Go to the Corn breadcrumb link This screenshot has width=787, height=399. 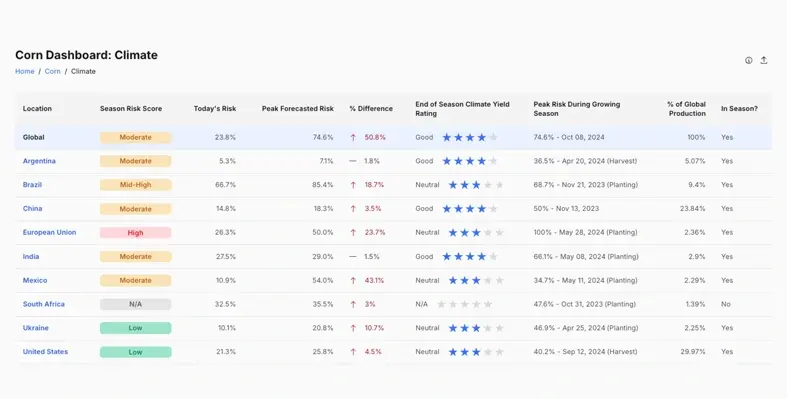point(52,71)
